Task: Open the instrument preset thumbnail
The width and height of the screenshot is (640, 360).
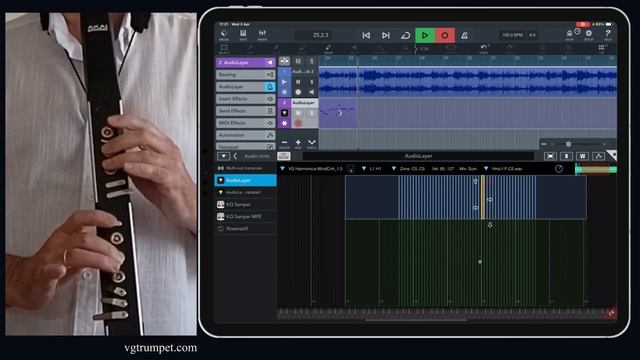Action: [x=284, y=156]
